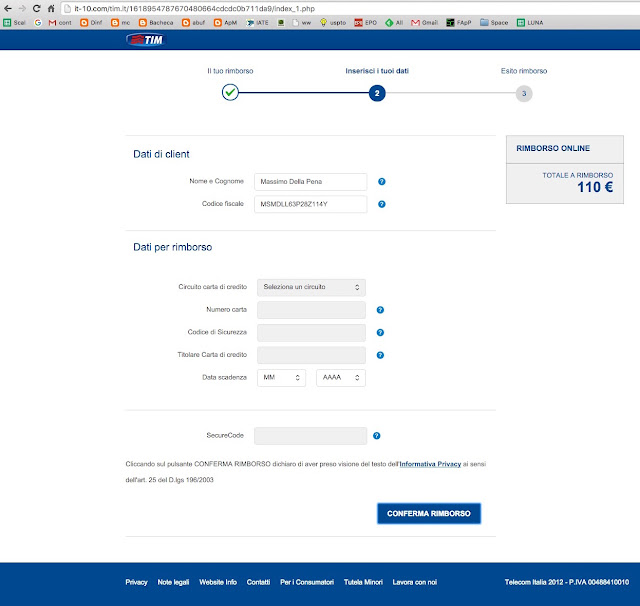Focus the SecureCode field
This screenshot has height=606, width=640.
pos(311,436)
